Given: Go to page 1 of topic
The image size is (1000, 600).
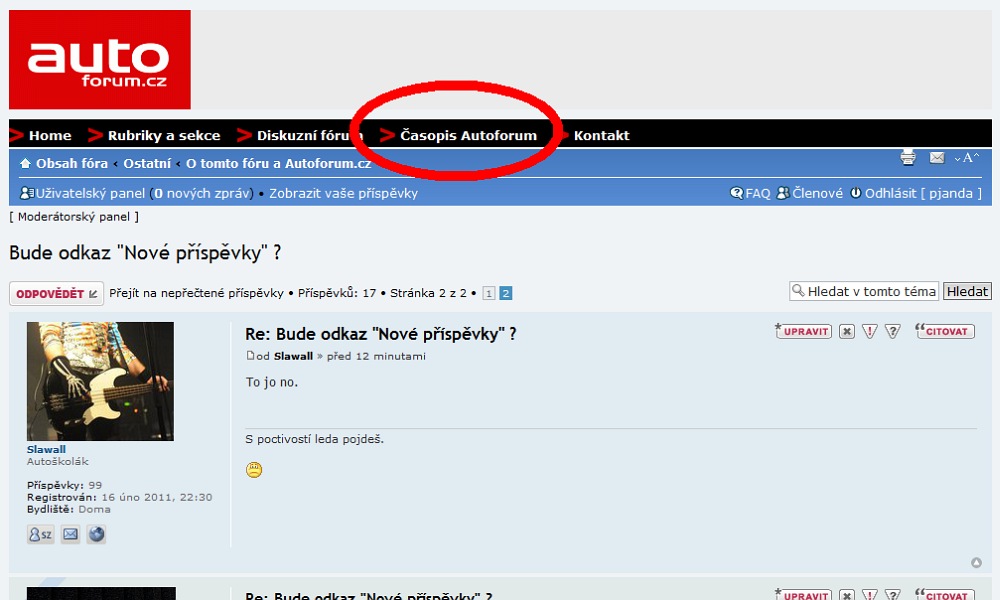Looking at the screenshot, I should pos(489,294).
